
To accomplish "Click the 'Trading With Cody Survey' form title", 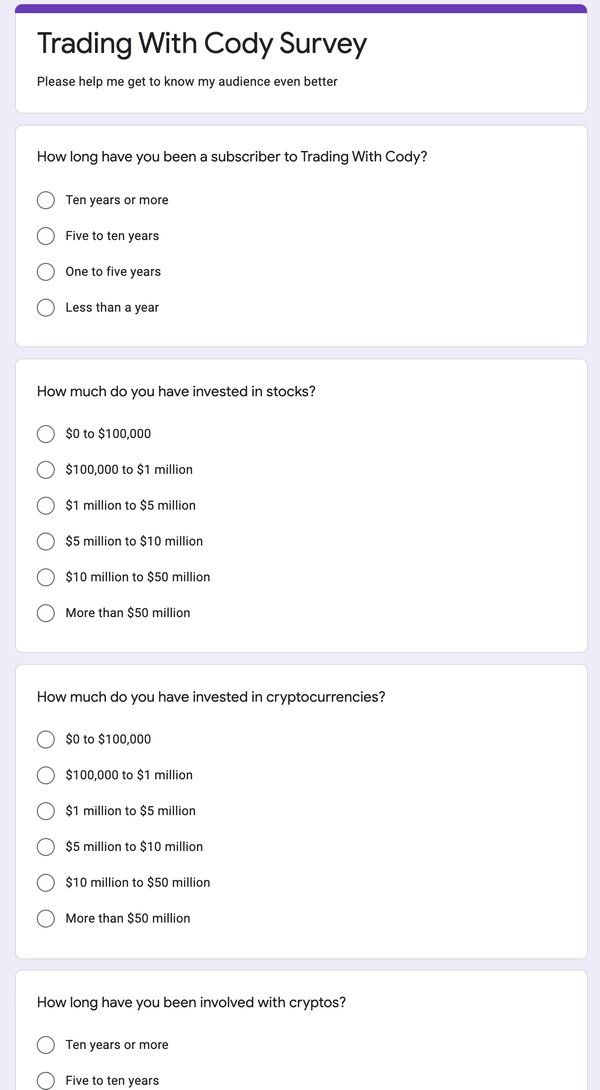I will pos(202,44).
